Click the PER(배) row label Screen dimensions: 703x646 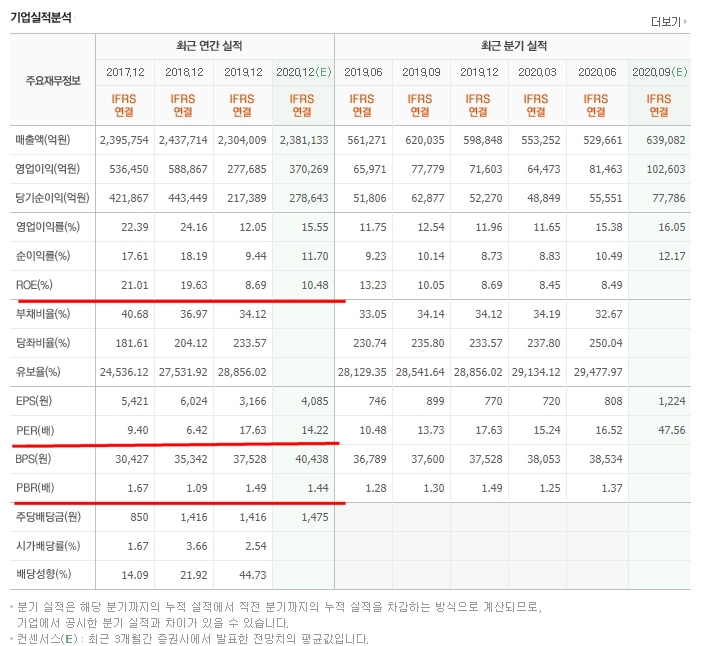pos(35,430)
